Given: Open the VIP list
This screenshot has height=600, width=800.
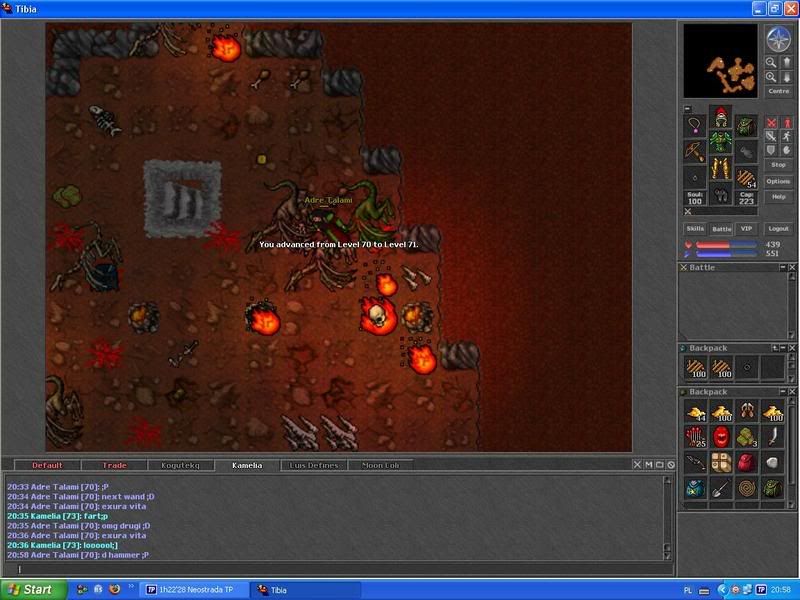Looking at the screenshot, I should [x=747, y=229].
